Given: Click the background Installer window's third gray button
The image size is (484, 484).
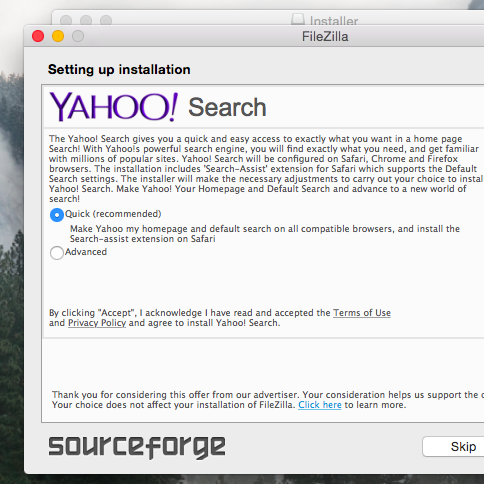Looking at the screenshot, I should (106, 20).
